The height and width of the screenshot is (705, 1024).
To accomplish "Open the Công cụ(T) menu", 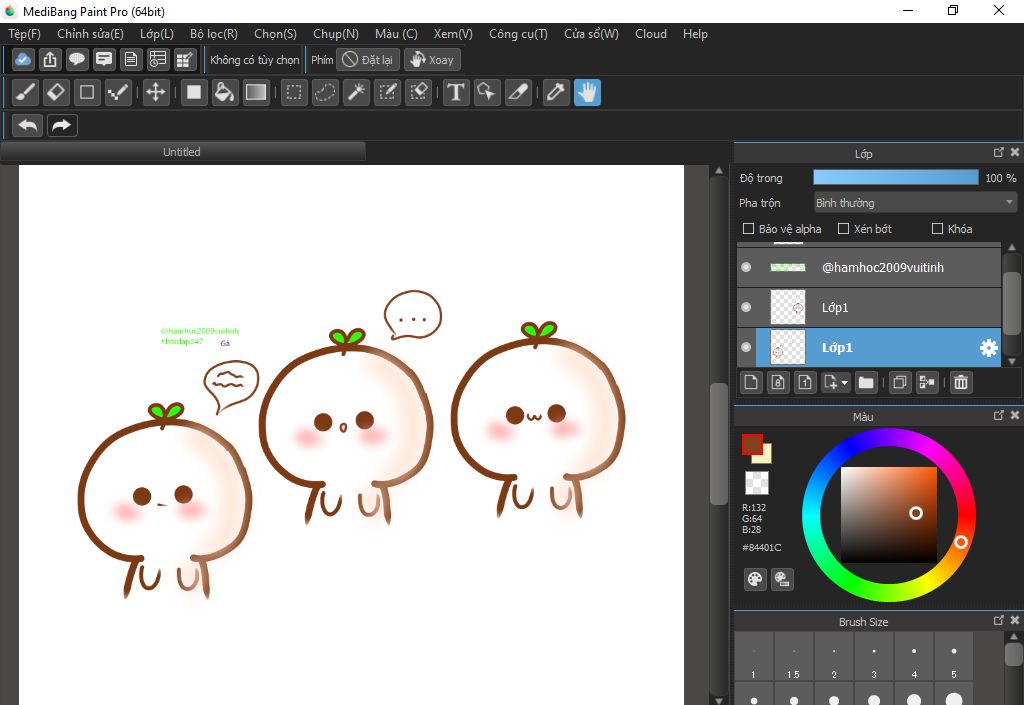I will [519, 34].
